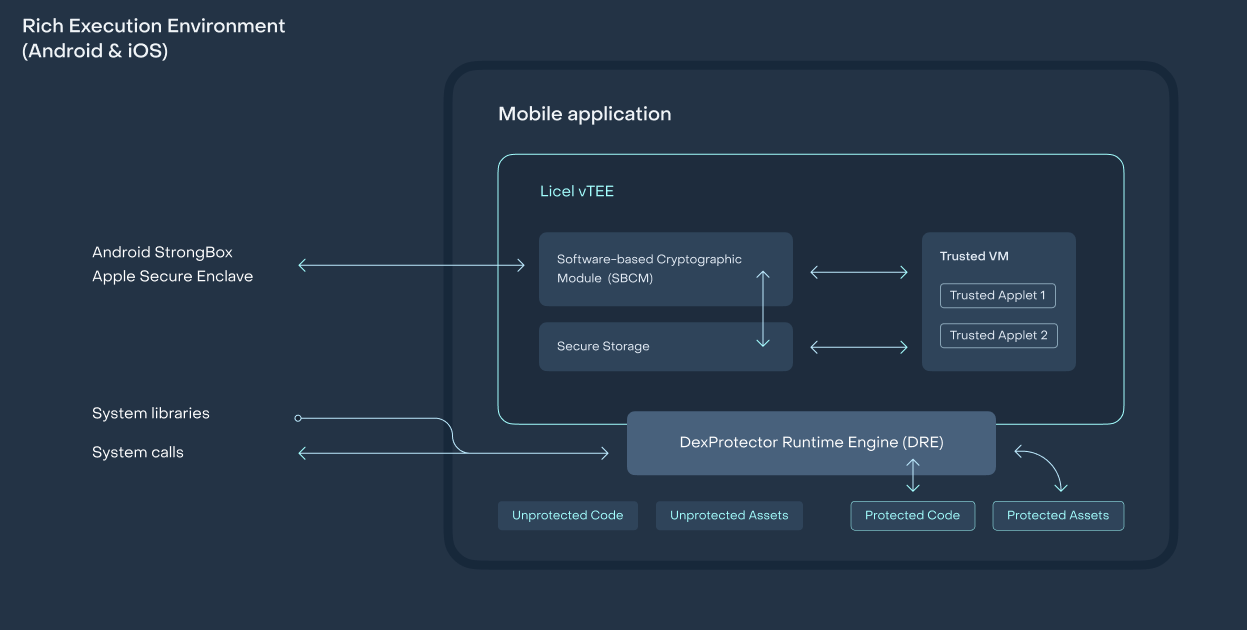Click the Apple Secure Enclave text
The width and height of the screenshot is (1247, 630).
172,276
